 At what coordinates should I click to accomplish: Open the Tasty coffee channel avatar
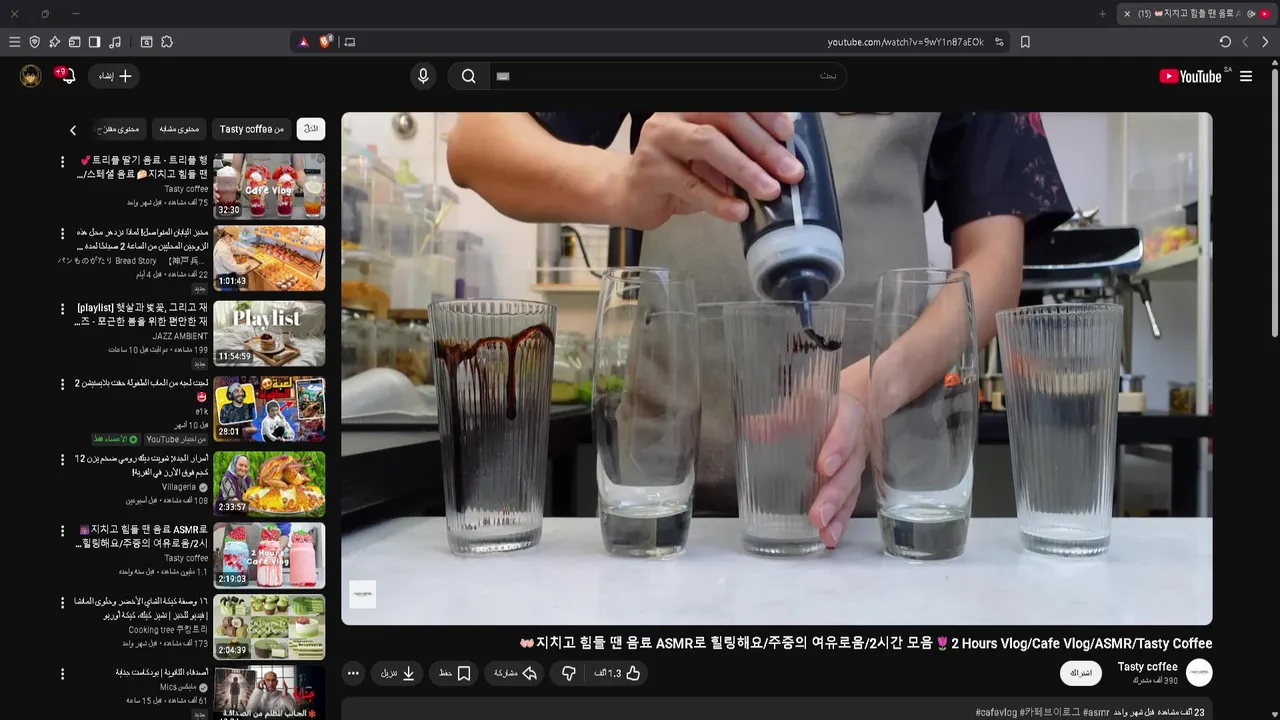(1199, 672)
